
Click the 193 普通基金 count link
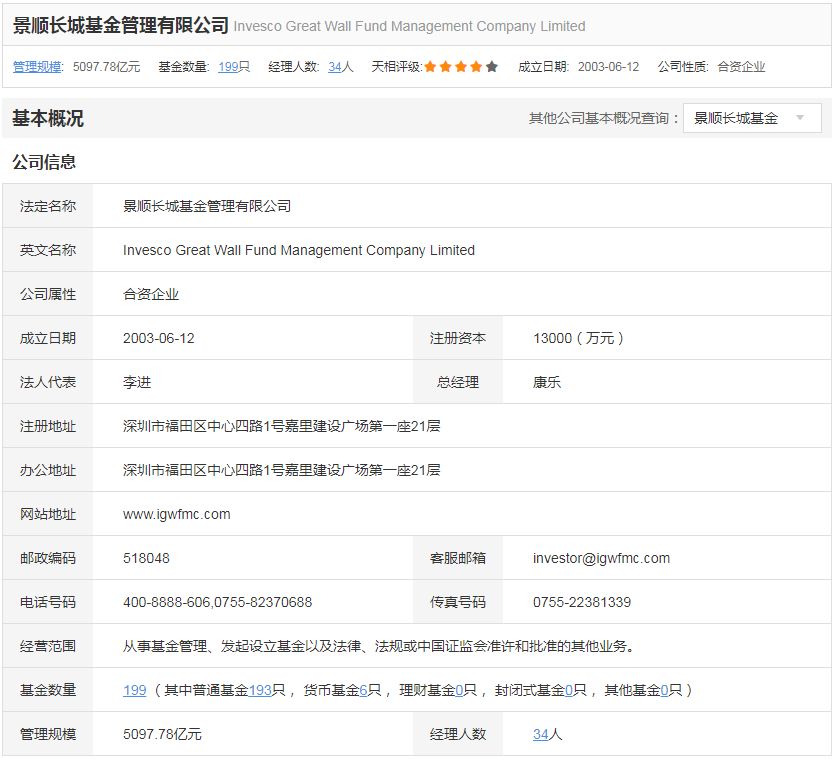pos(260,690)
